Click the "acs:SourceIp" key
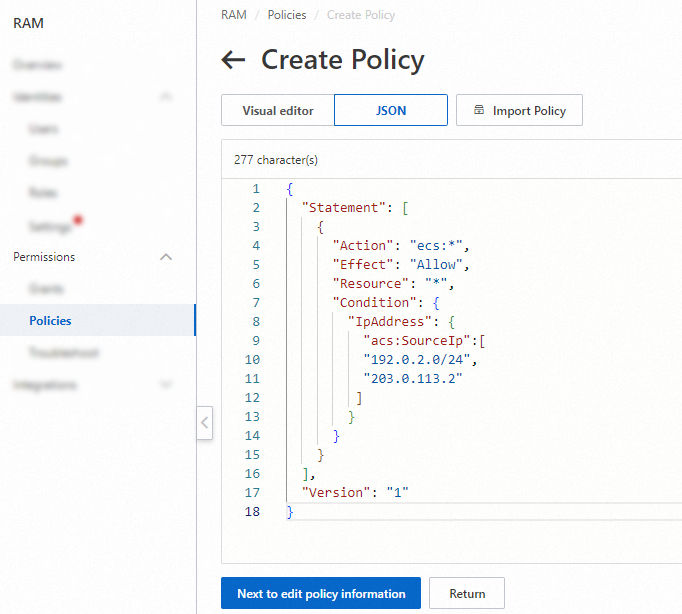This screenshot has height=614, width=682. coord(417,341)
